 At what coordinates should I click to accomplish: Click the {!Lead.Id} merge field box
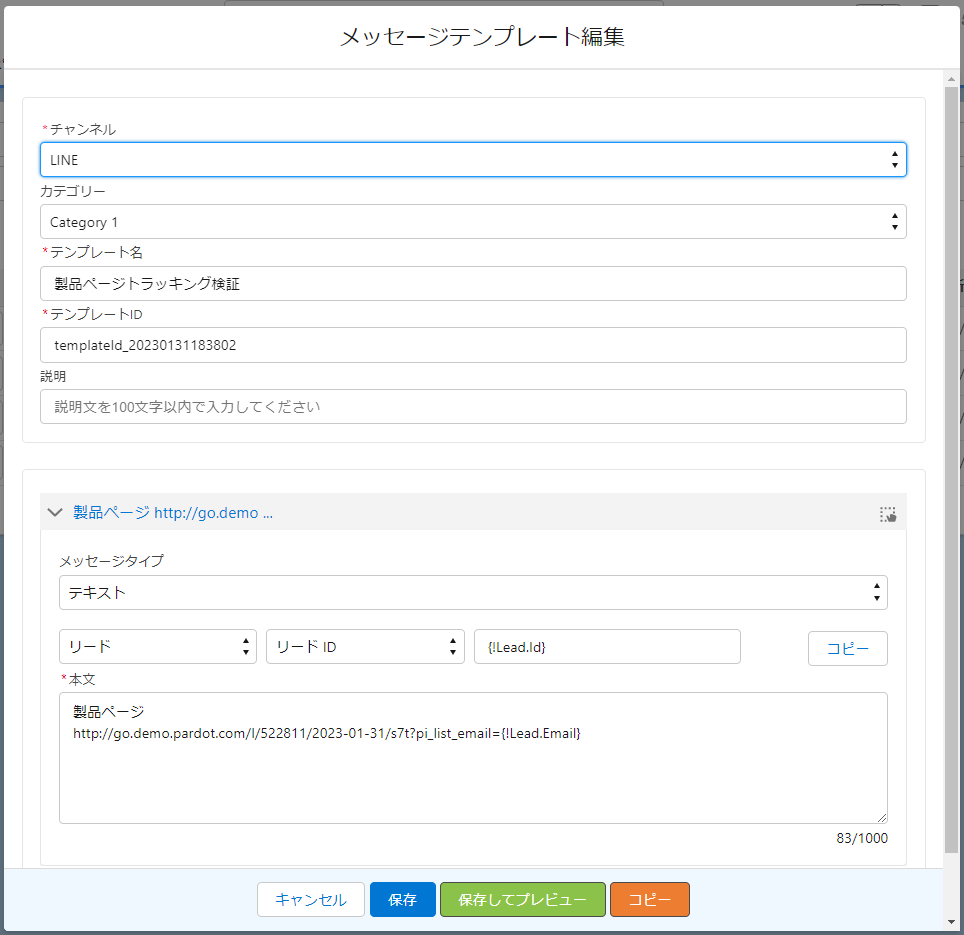[607, 647]
